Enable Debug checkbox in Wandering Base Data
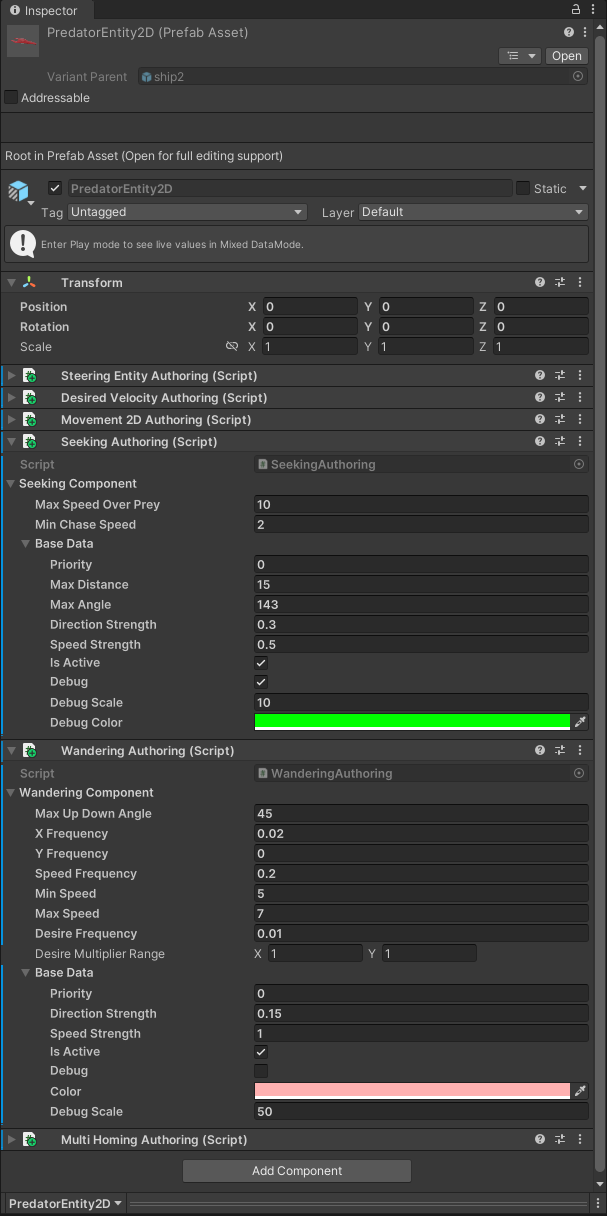607x1216 pixels. click(x=261, y=1071)
